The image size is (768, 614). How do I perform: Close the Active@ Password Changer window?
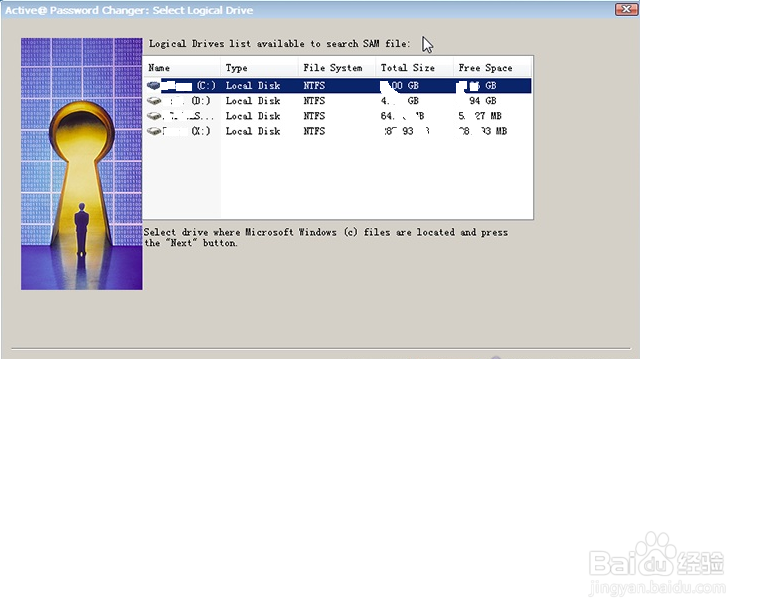pyautogui.click(x=626, y=9)
